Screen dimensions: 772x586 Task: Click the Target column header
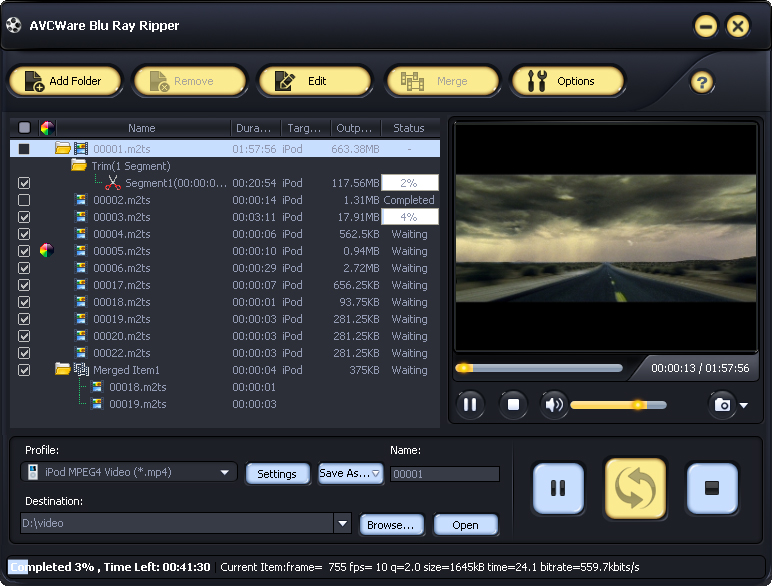pos(306,128)
